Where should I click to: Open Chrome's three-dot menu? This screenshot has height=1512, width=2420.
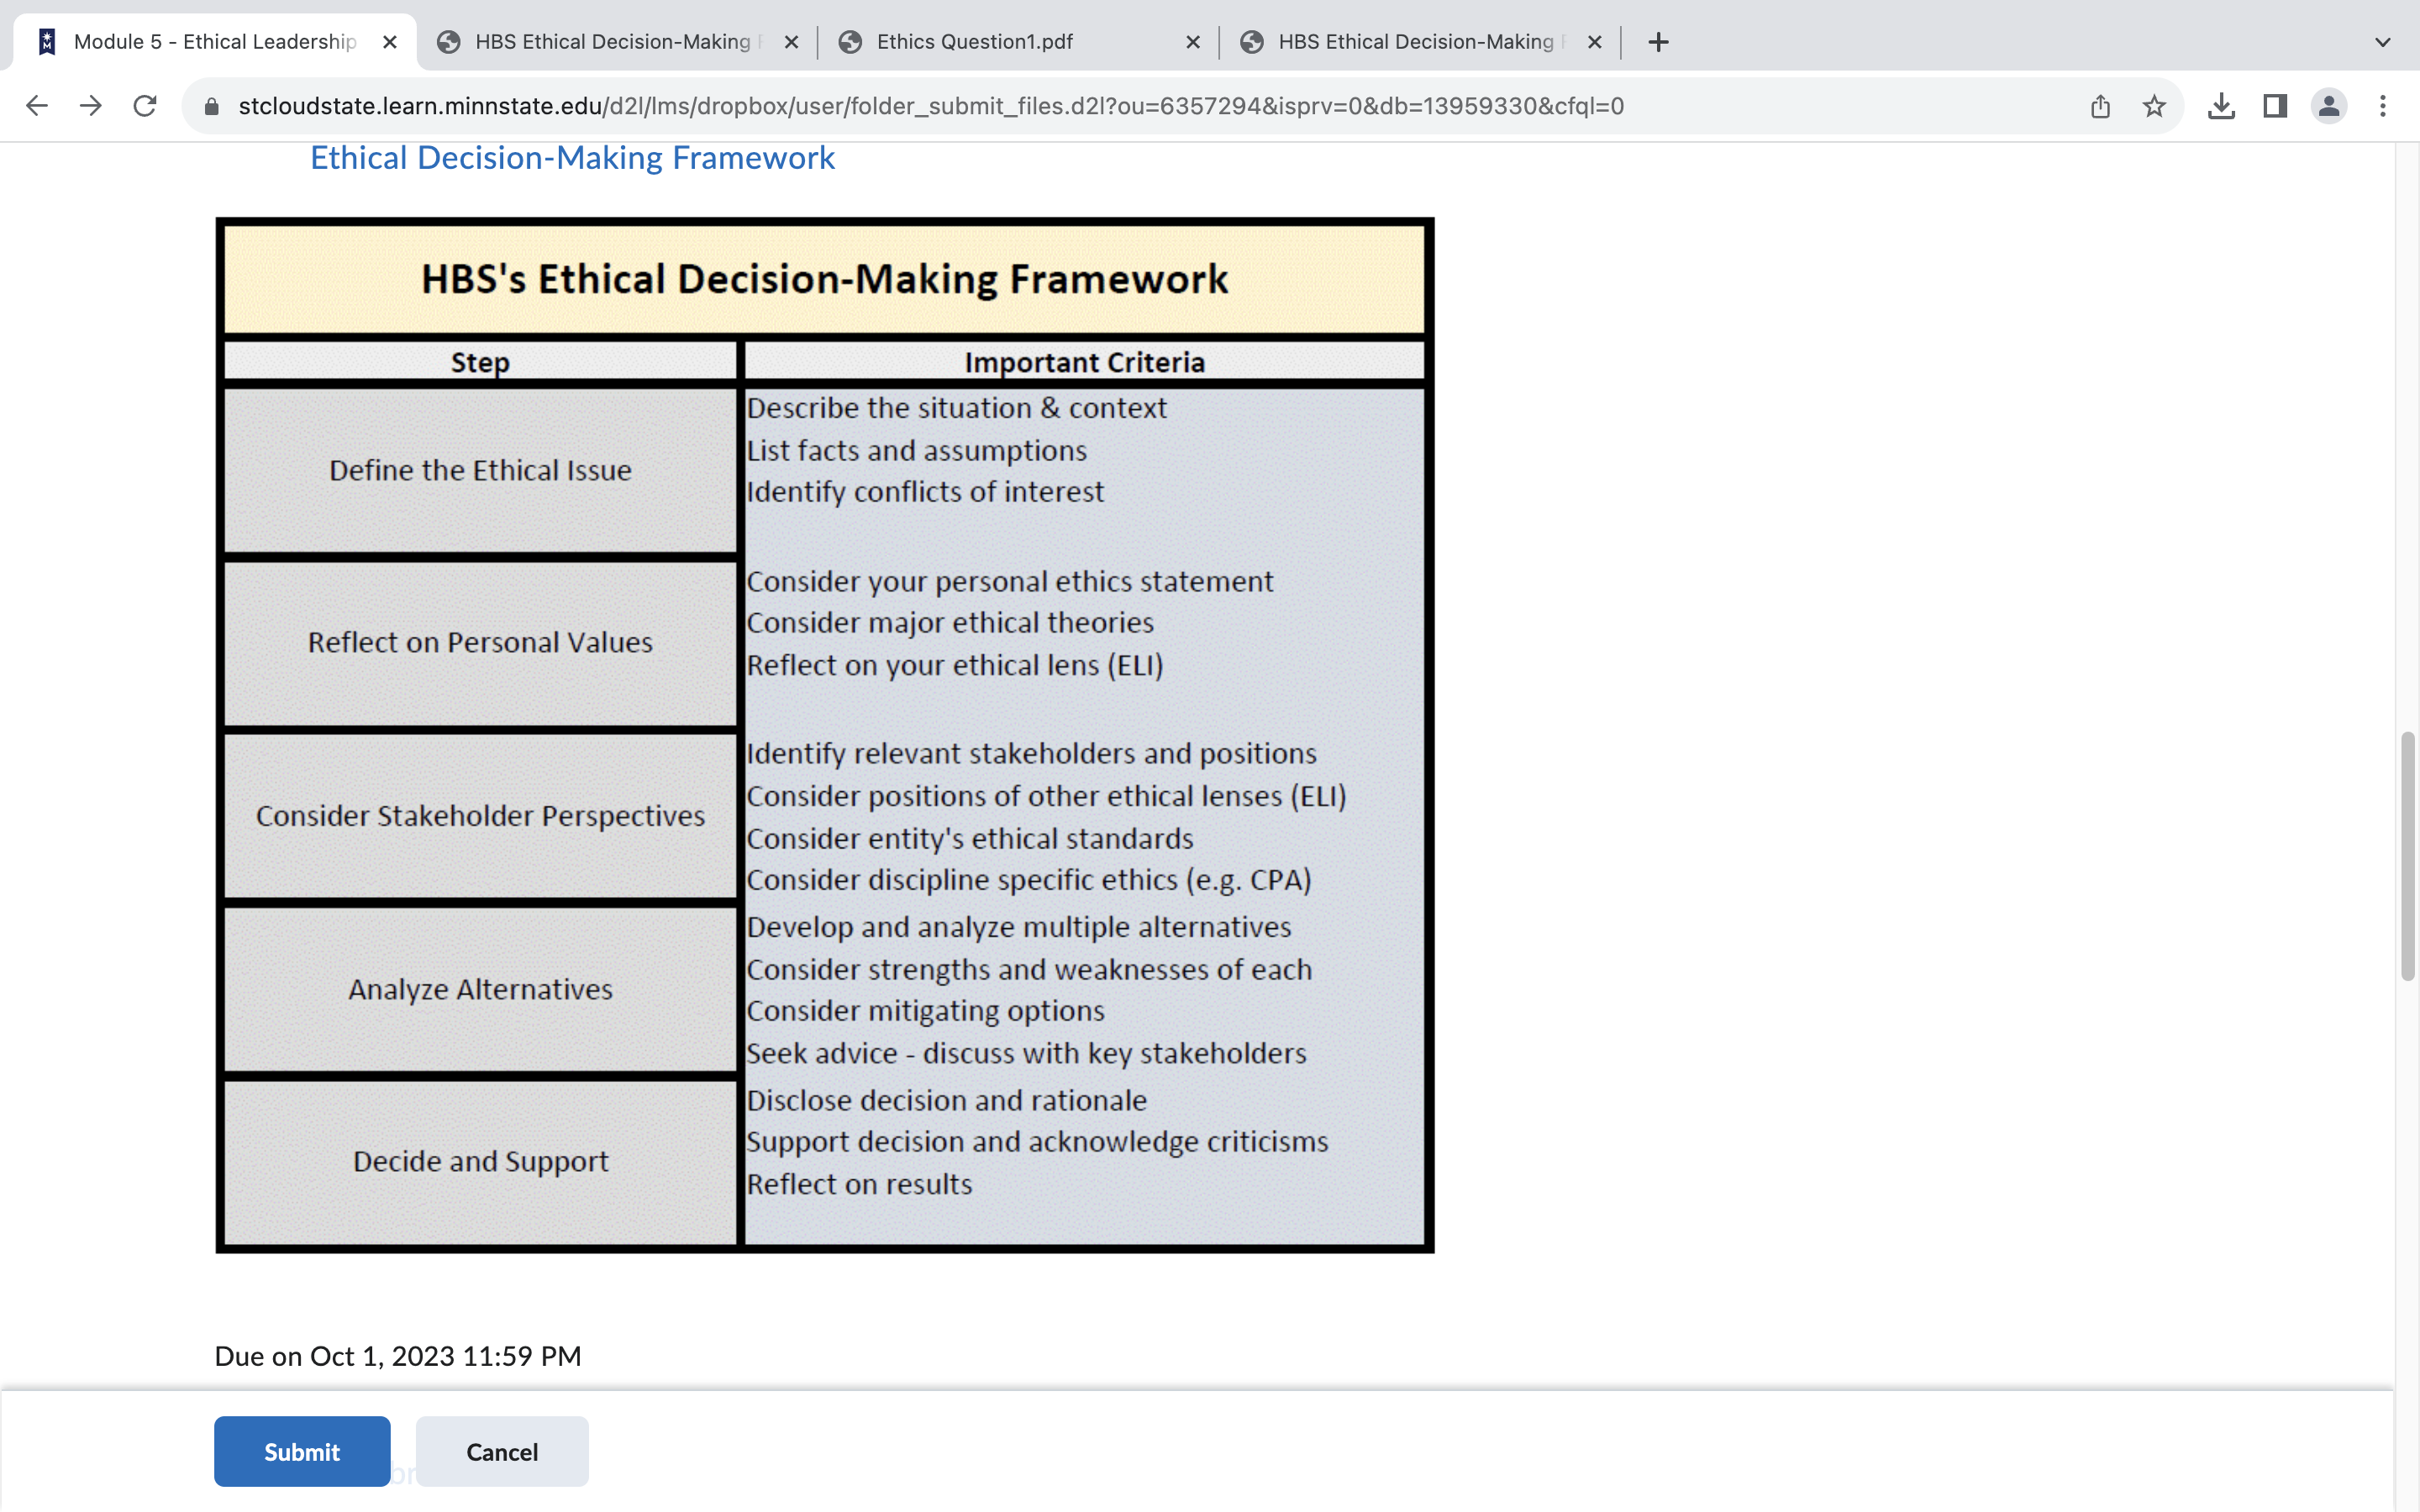click(x=2384, y=105)
